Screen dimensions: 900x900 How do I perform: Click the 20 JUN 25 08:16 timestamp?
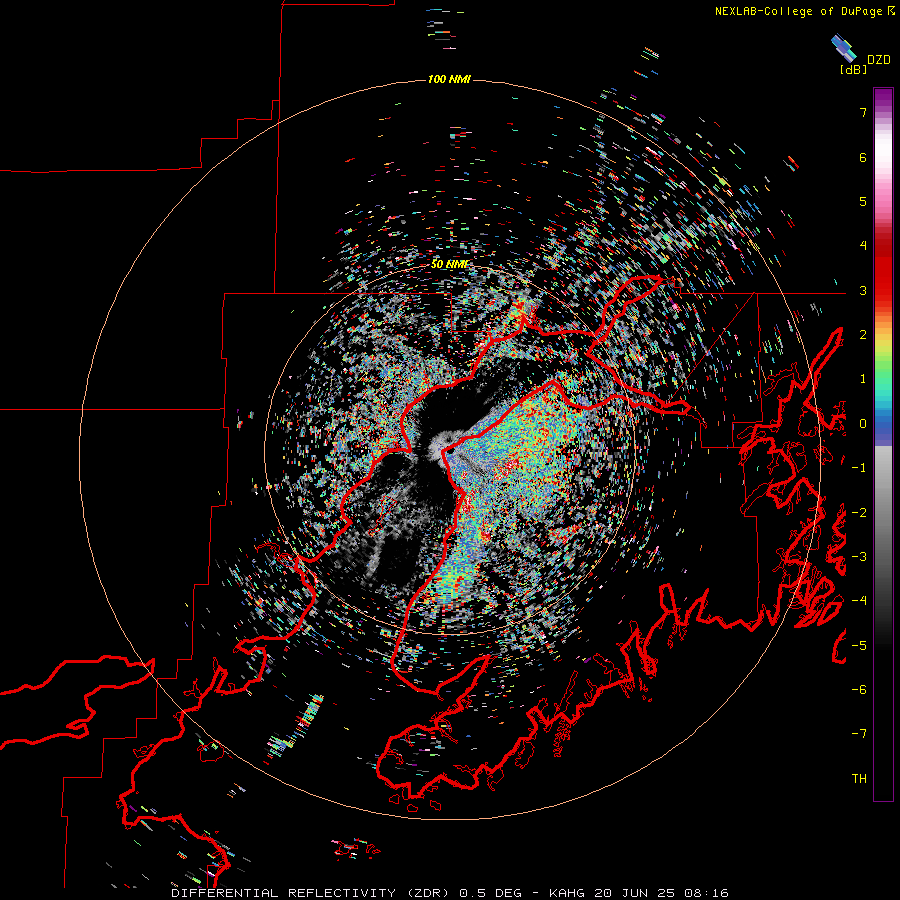664,893
